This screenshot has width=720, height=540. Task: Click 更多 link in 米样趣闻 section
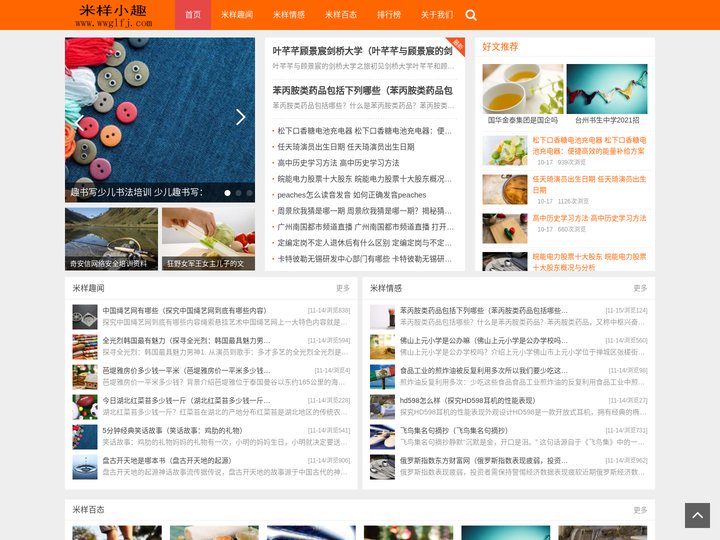click(x=343, y=288)
